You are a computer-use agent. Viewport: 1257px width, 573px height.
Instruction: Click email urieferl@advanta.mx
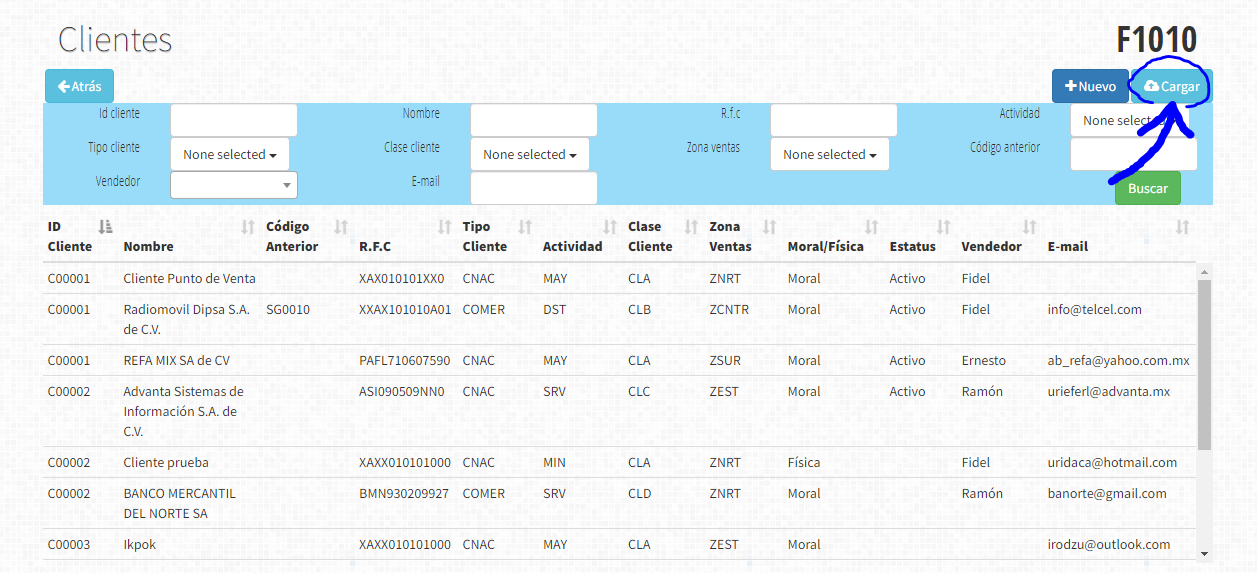[x=1109, y=391]
